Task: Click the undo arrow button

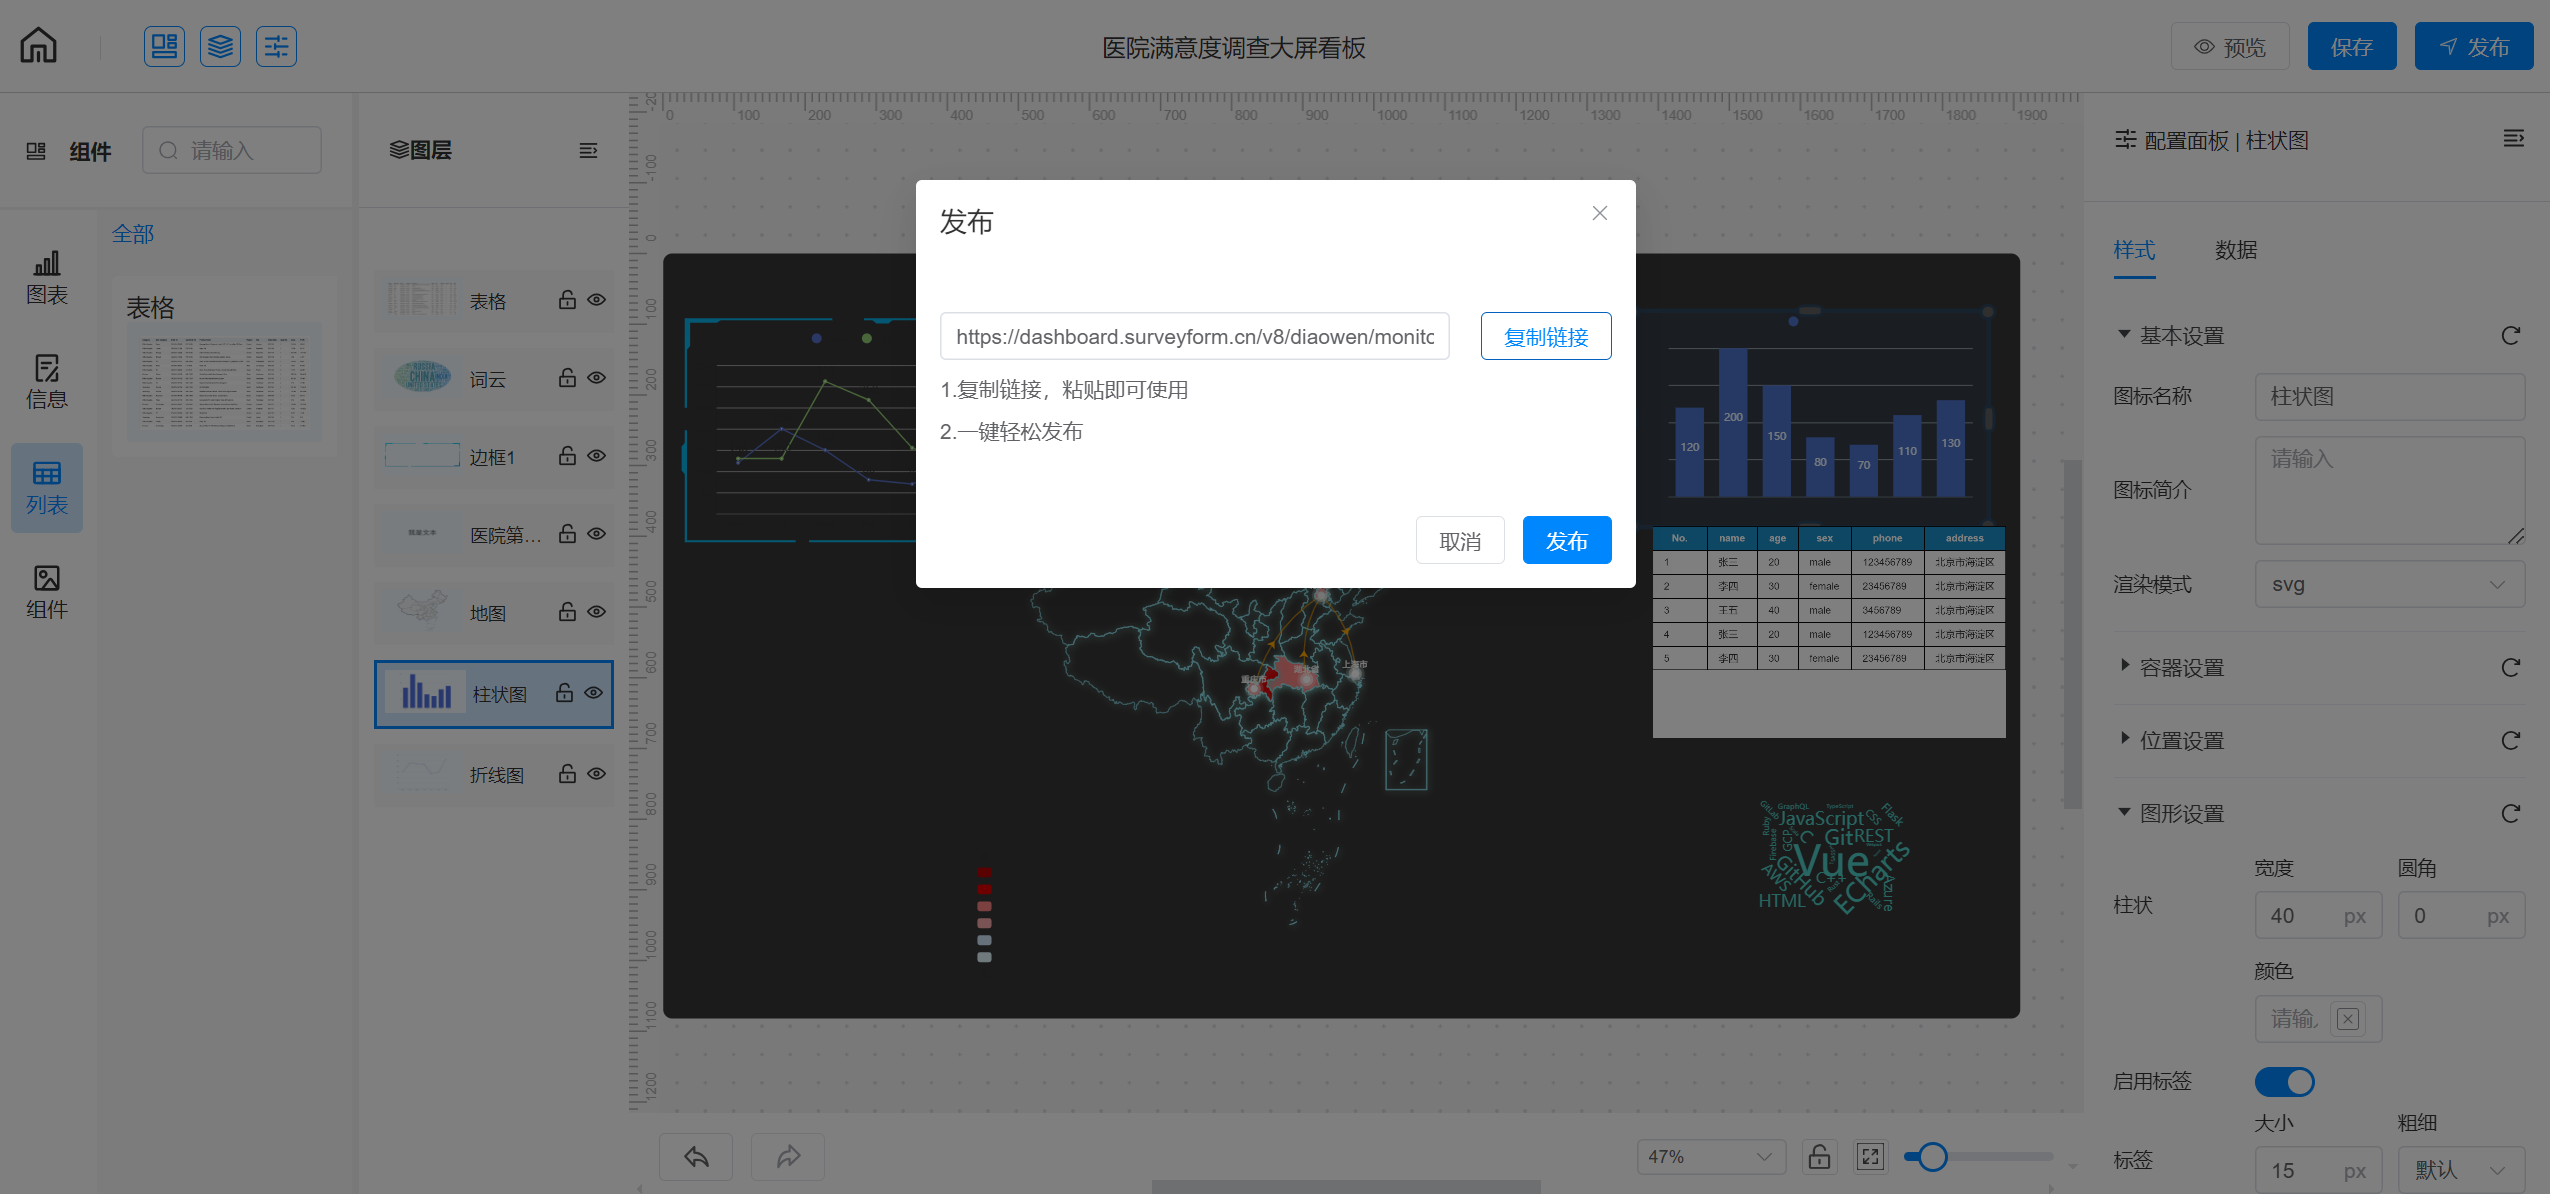Action: [x=696, y=1157]
